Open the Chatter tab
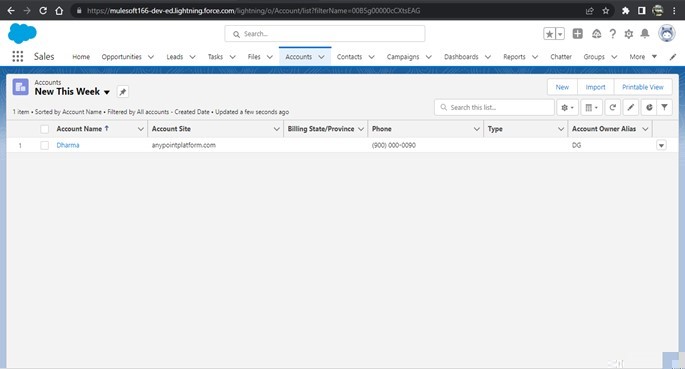The height and width of the screenshot is (369, 685). (561, 57)
